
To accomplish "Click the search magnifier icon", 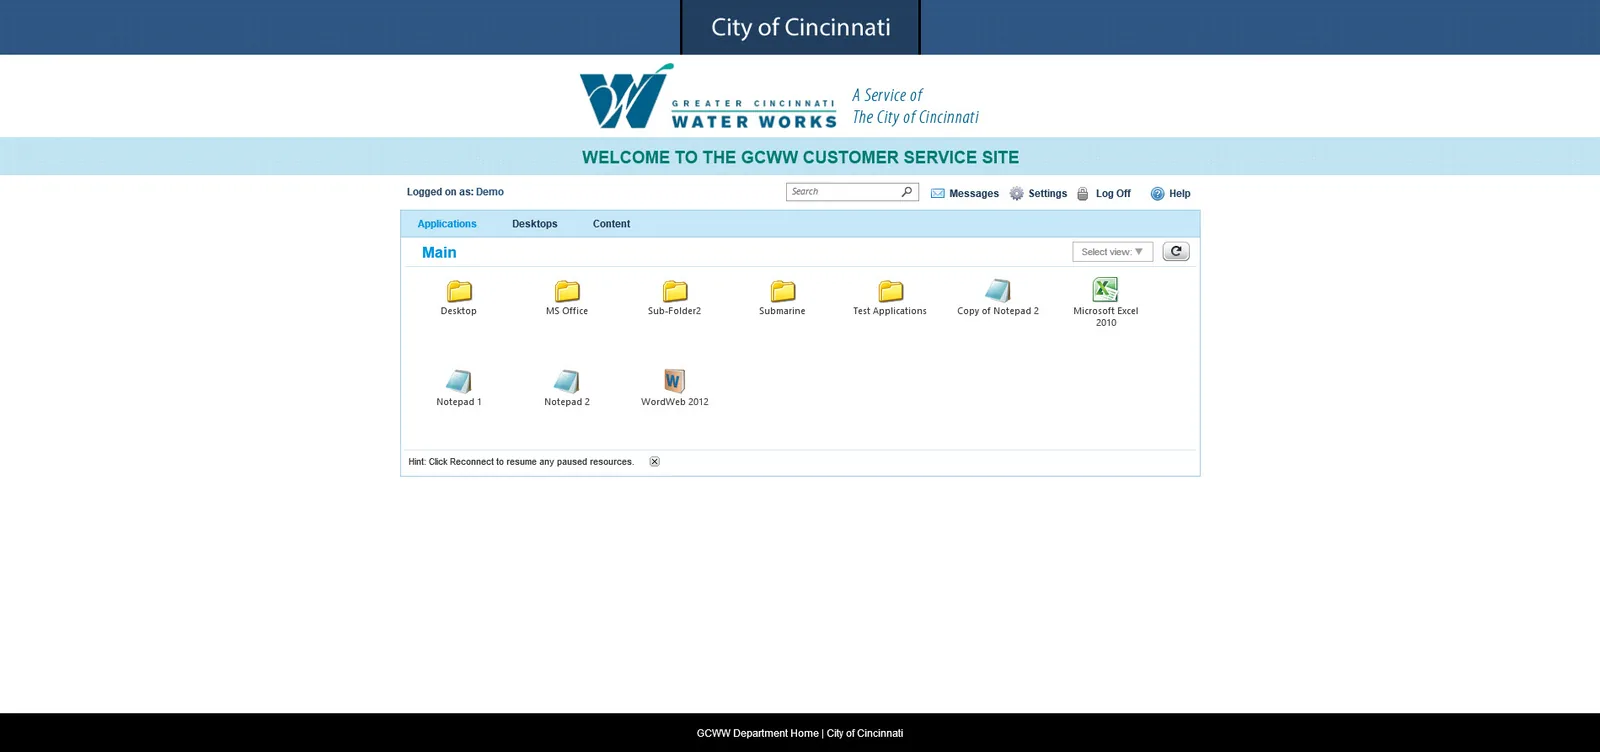I will pyautogui.click(x=907, y=192).
